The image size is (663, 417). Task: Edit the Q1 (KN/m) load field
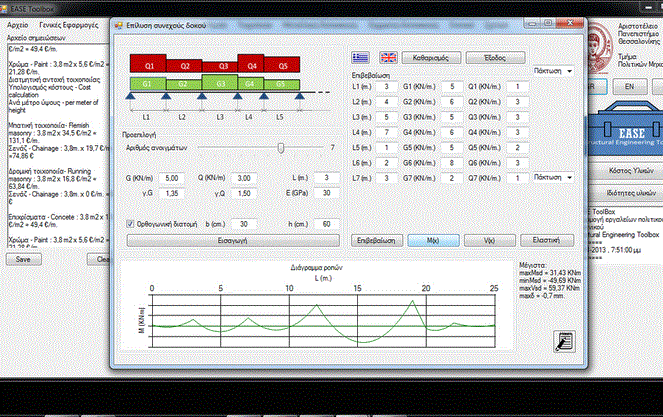517,87
